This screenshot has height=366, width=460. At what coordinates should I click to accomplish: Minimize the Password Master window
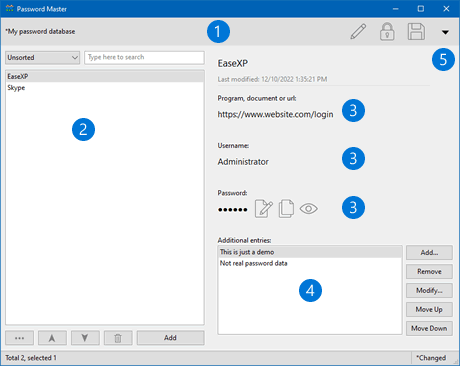coord(396,9)
